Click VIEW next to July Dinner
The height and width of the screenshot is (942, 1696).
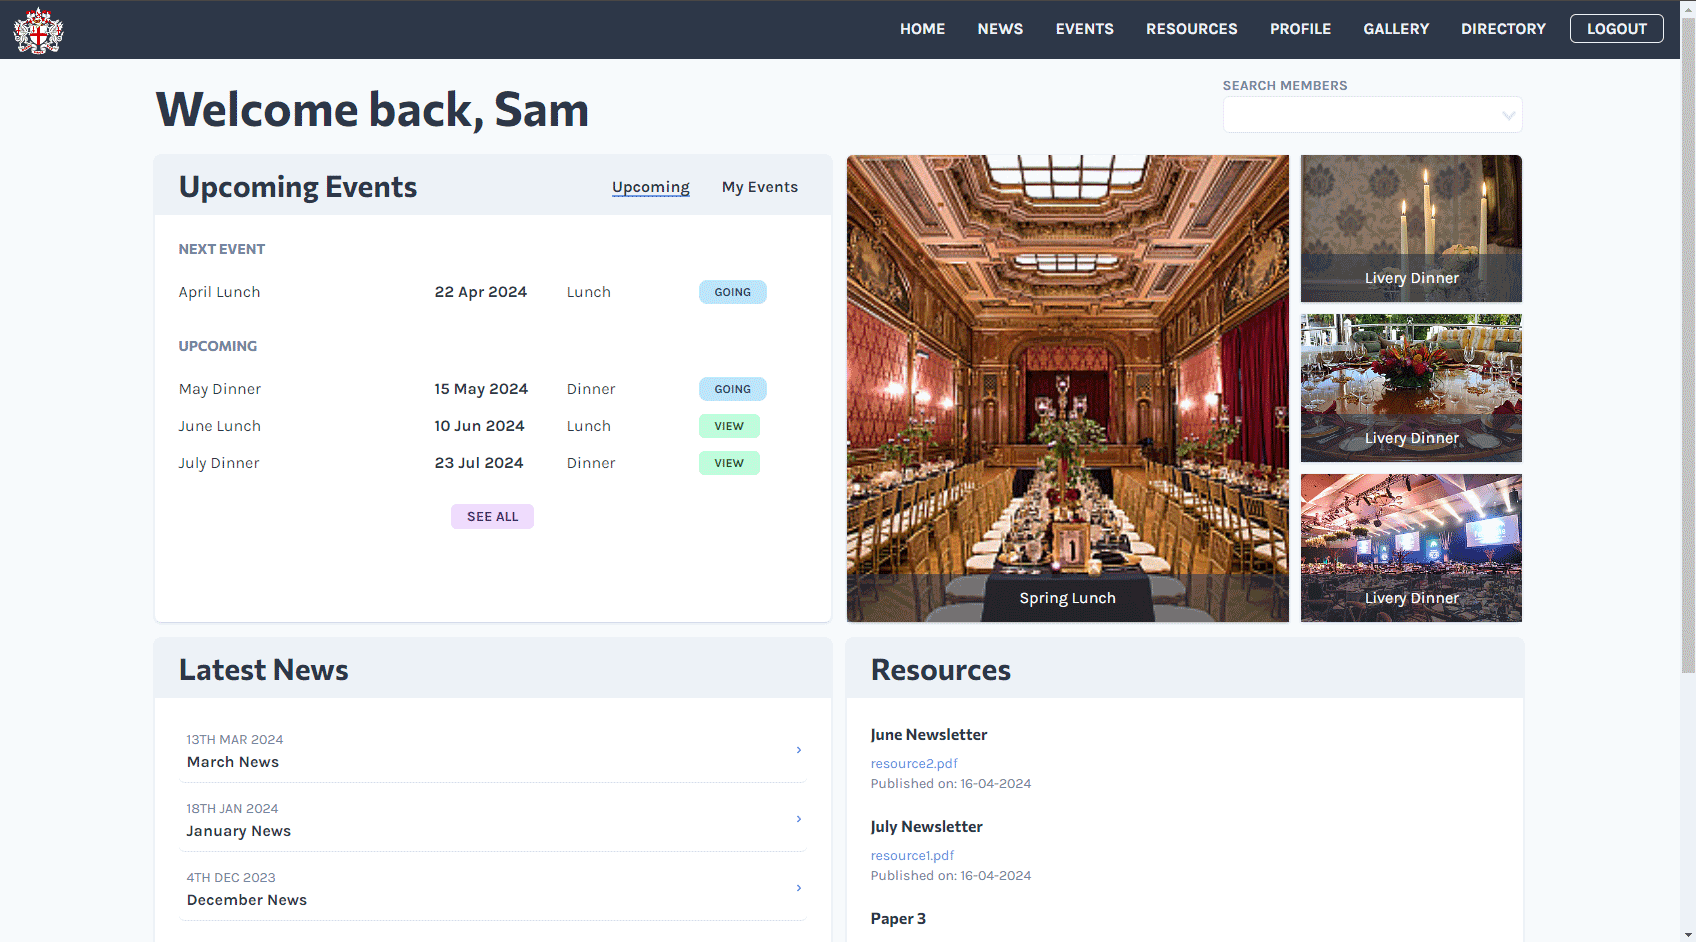729,462
